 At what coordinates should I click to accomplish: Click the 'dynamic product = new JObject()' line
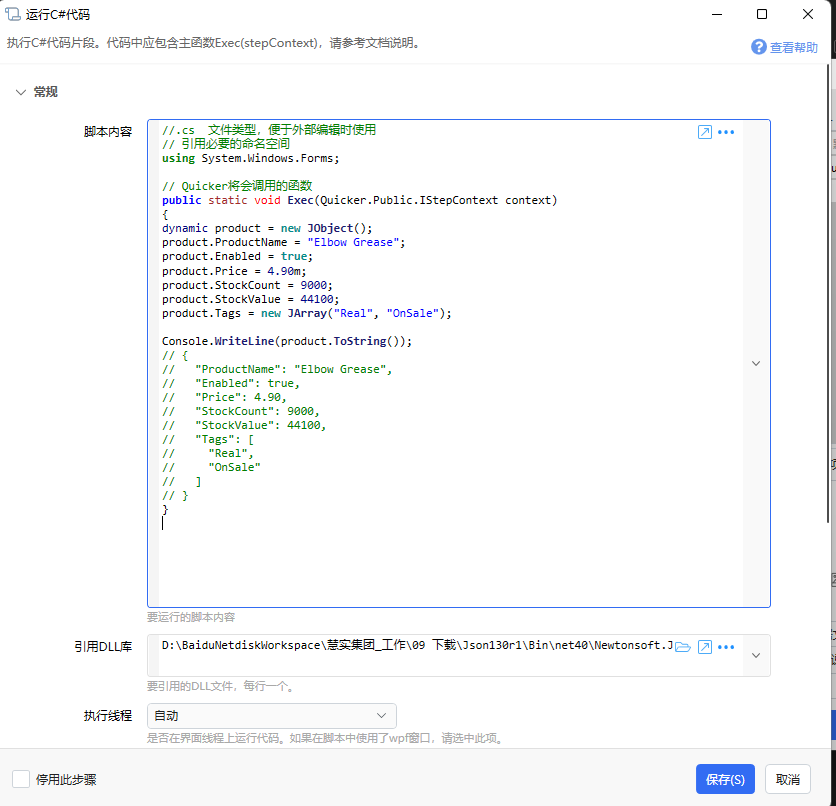click(x=267, y=228)
